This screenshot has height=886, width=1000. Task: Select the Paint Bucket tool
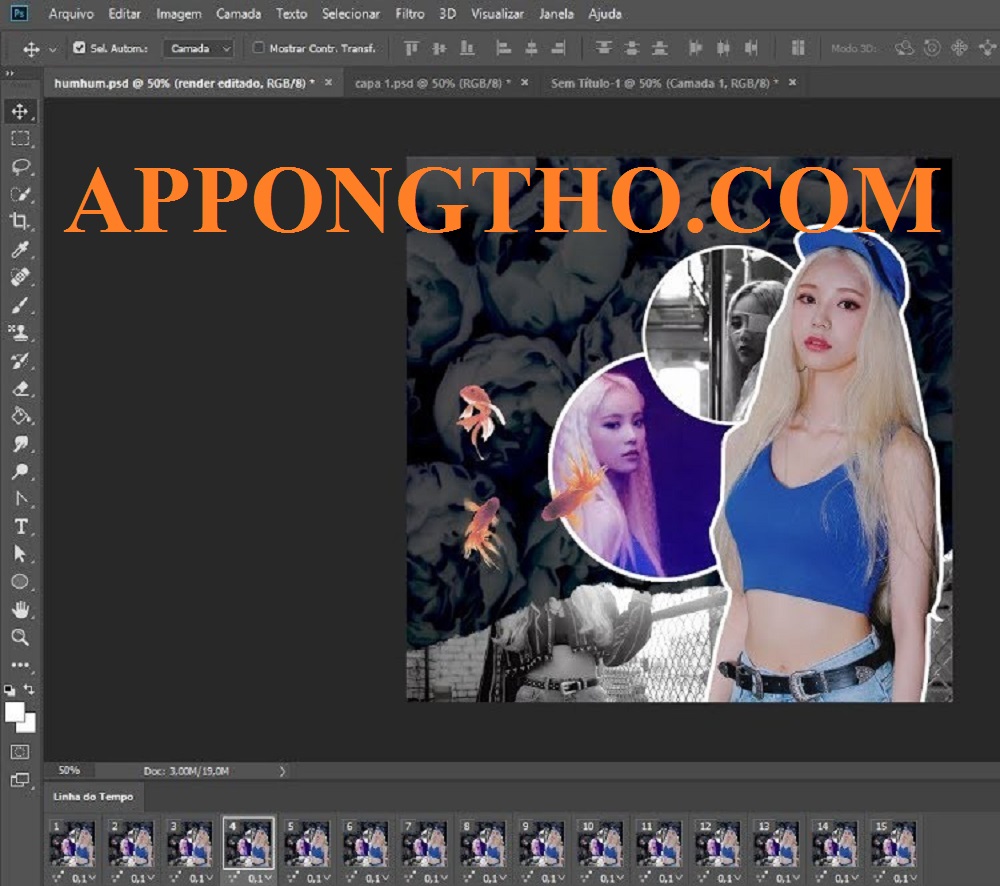pos(20,417)
